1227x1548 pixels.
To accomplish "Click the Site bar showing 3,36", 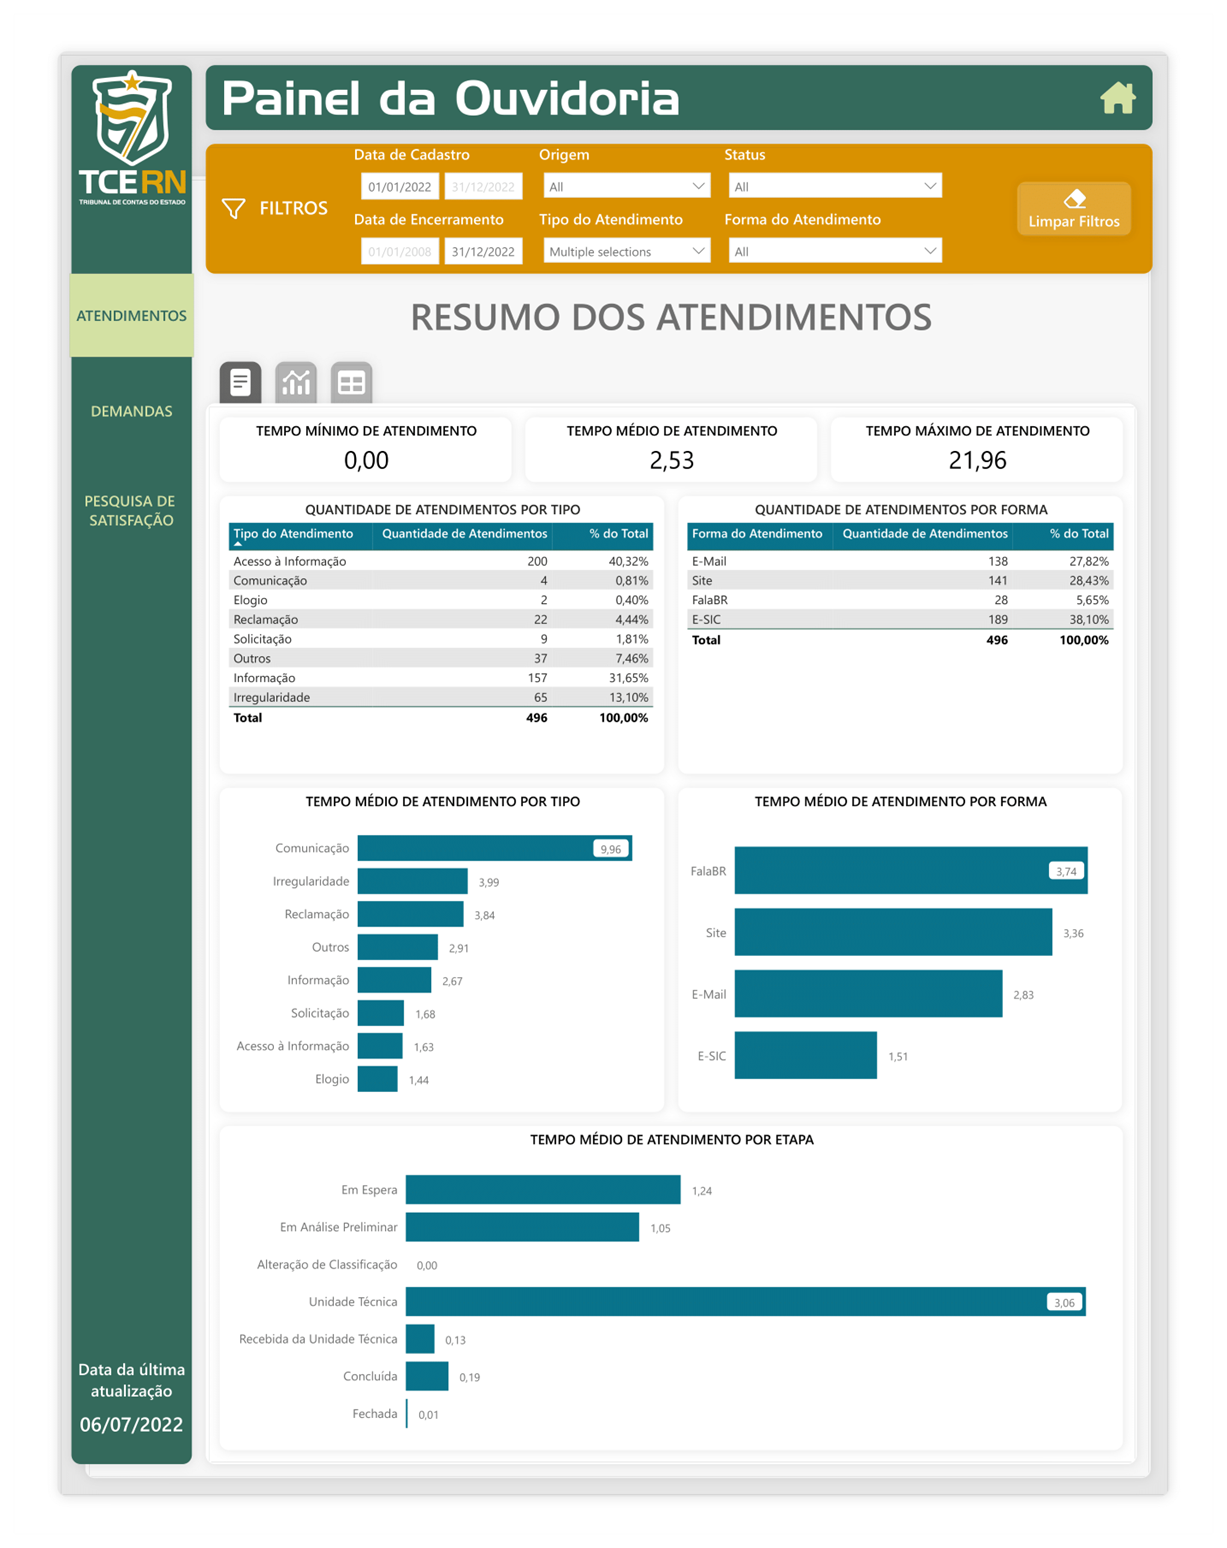I will [894, 932].
